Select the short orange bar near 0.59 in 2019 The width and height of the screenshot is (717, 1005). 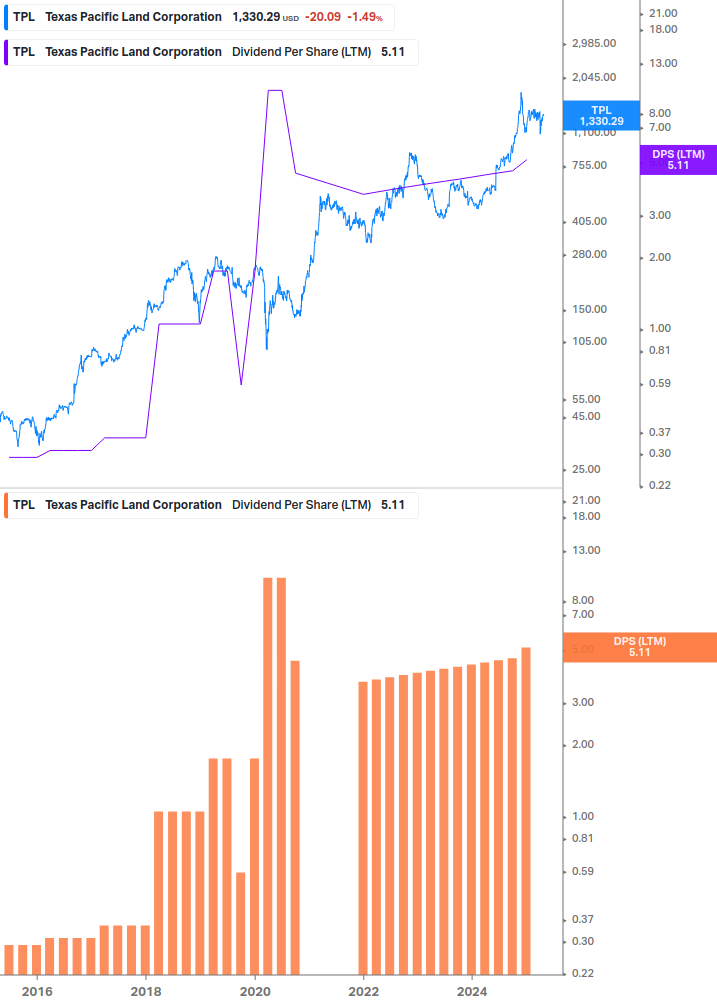(x=241, y=923)
